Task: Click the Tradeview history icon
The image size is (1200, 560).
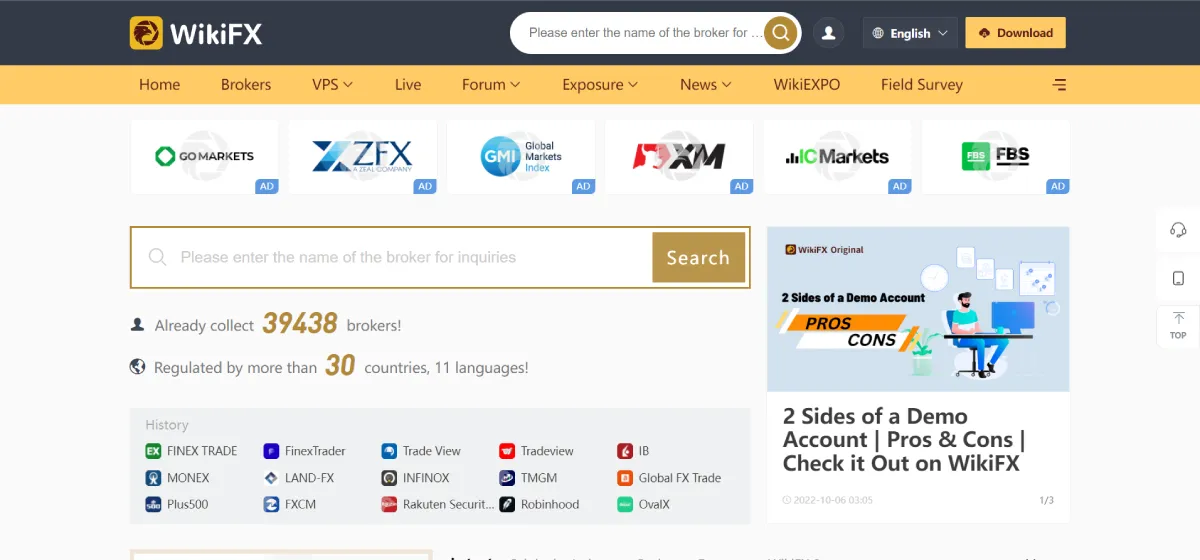Action: [507, 451]
